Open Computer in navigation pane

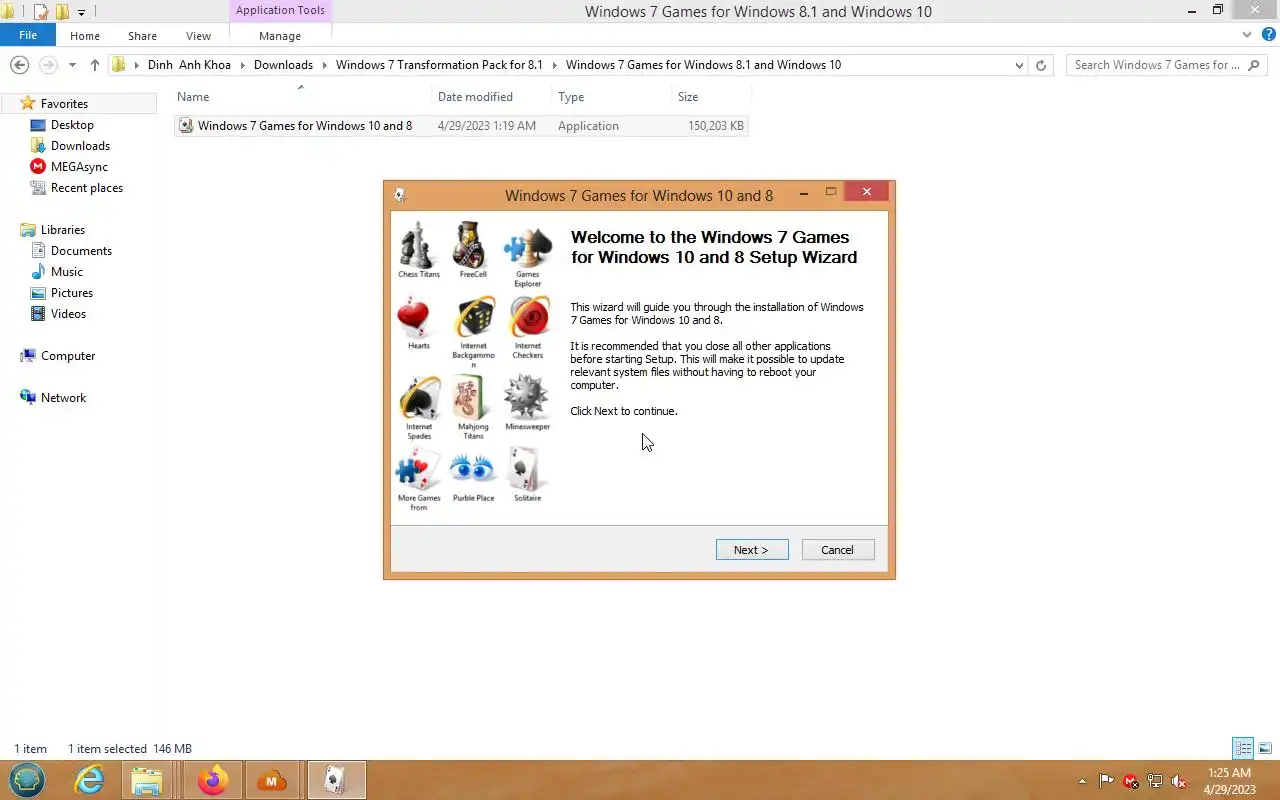(67, 356)
